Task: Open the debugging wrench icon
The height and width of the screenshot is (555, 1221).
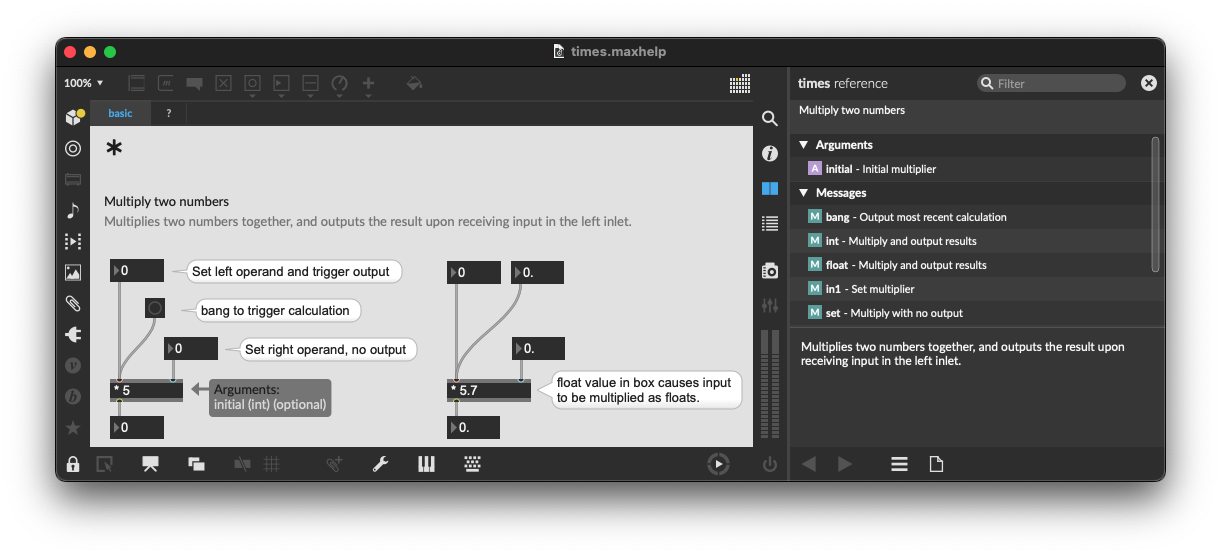Action: 380,464
